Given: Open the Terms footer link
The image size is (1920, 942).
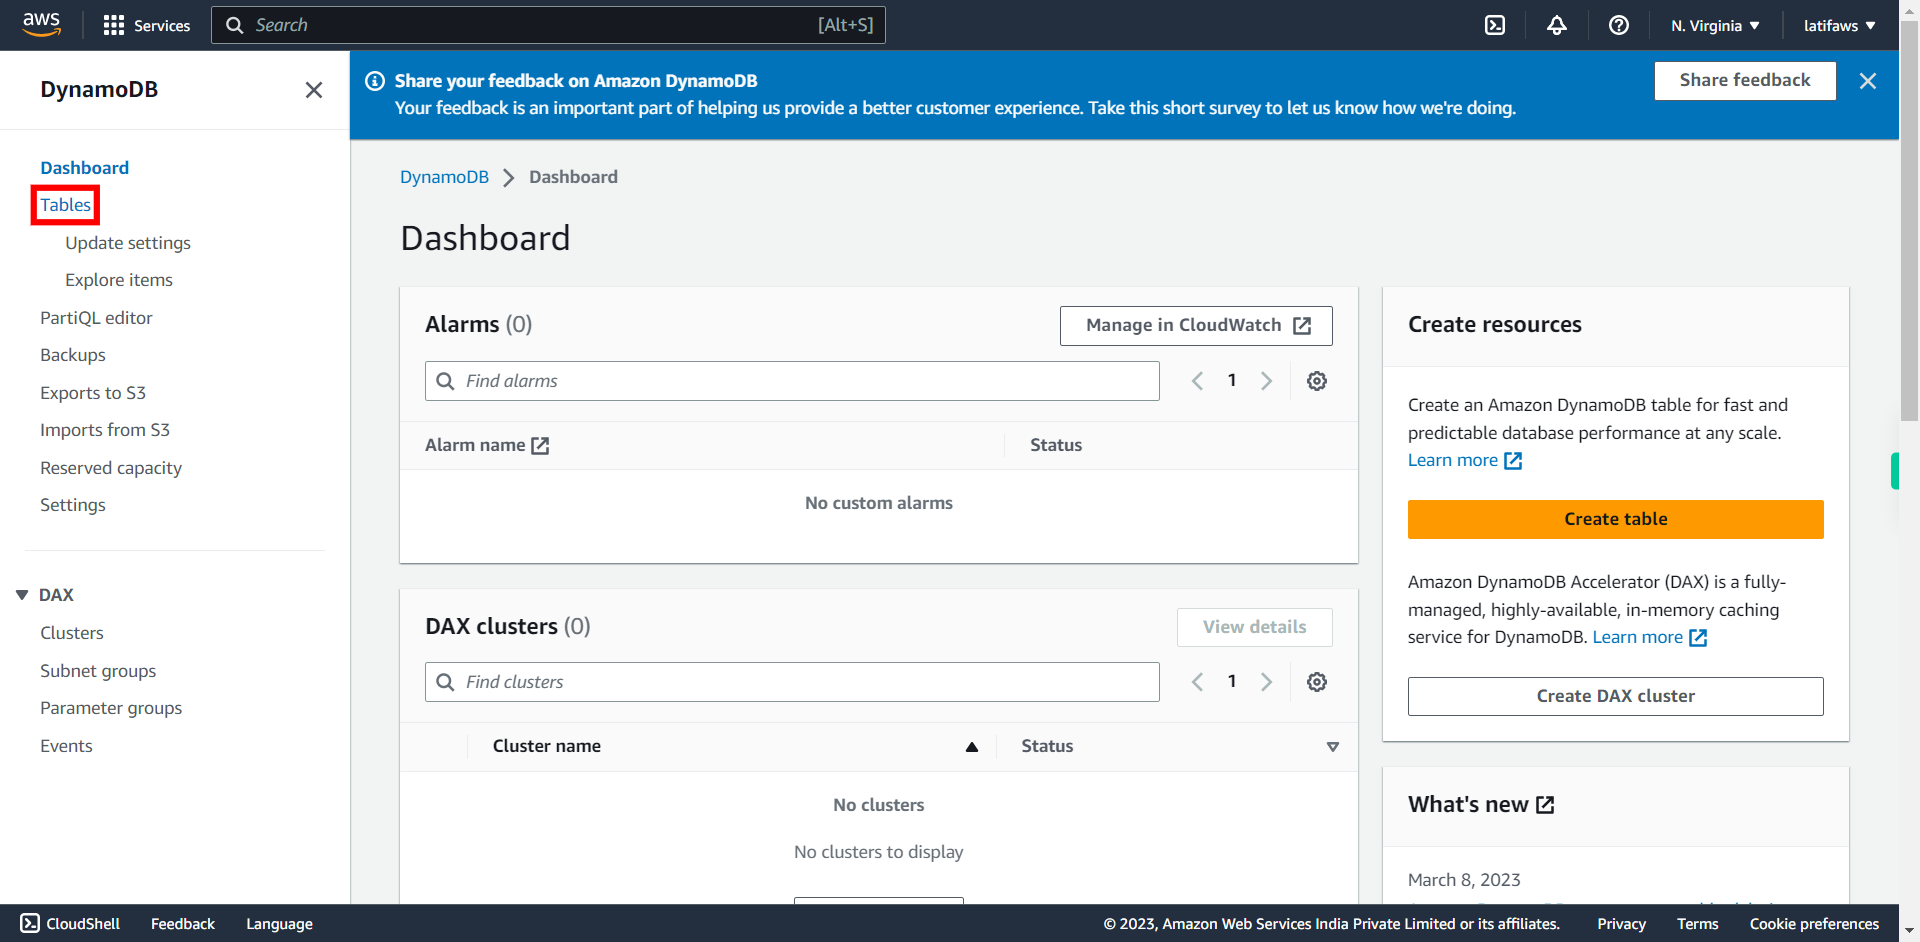Looking at the screenshot, I should (x=1697, y=924).
